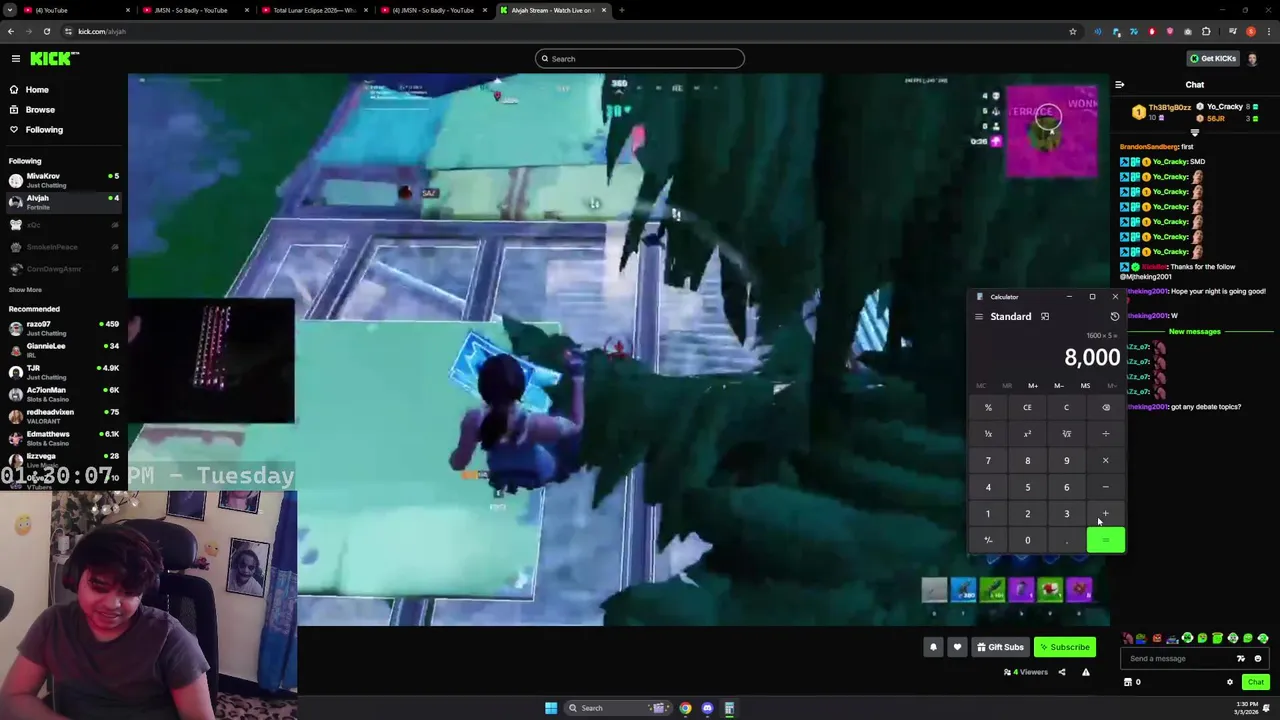Open recommended channel Ac7ionMan
The height and width of the screenshot is (720, 1280).
pyautogui.click(x=62, y=394)
